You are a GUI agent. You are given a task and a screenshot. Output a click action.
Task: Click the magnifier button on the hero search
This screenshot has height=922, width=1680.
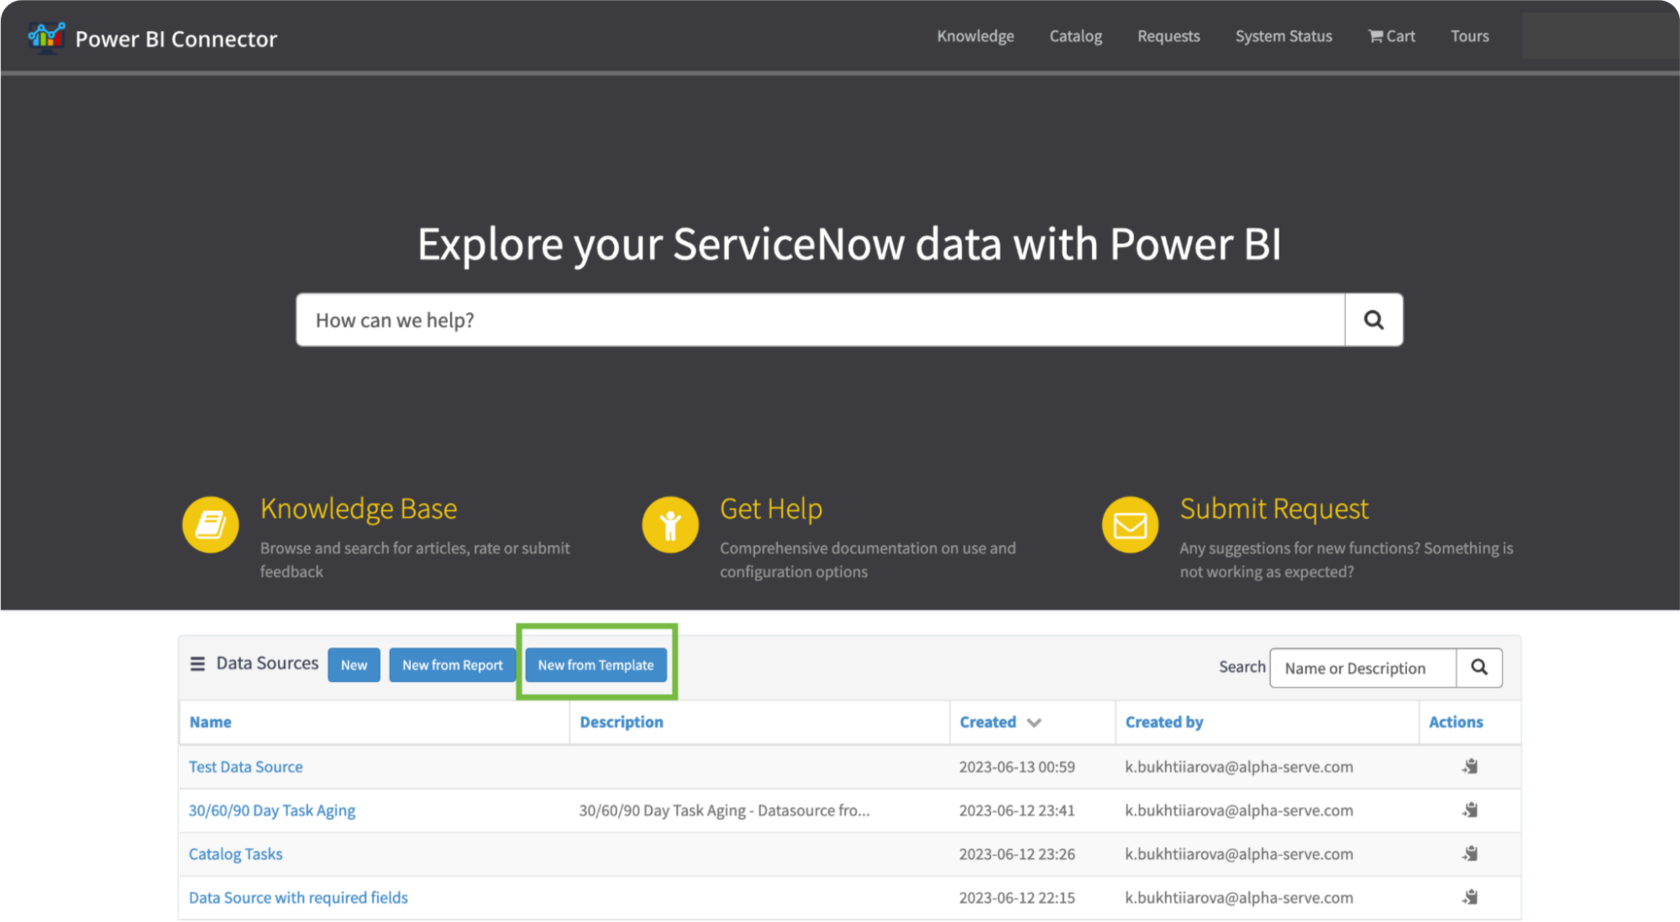pos(1373,319)
